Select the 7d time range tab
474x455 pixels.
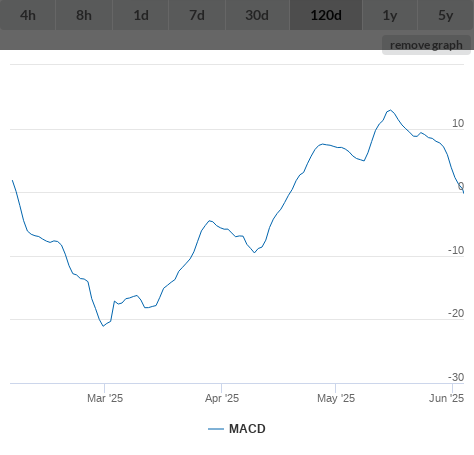click(x=197, y=15)
